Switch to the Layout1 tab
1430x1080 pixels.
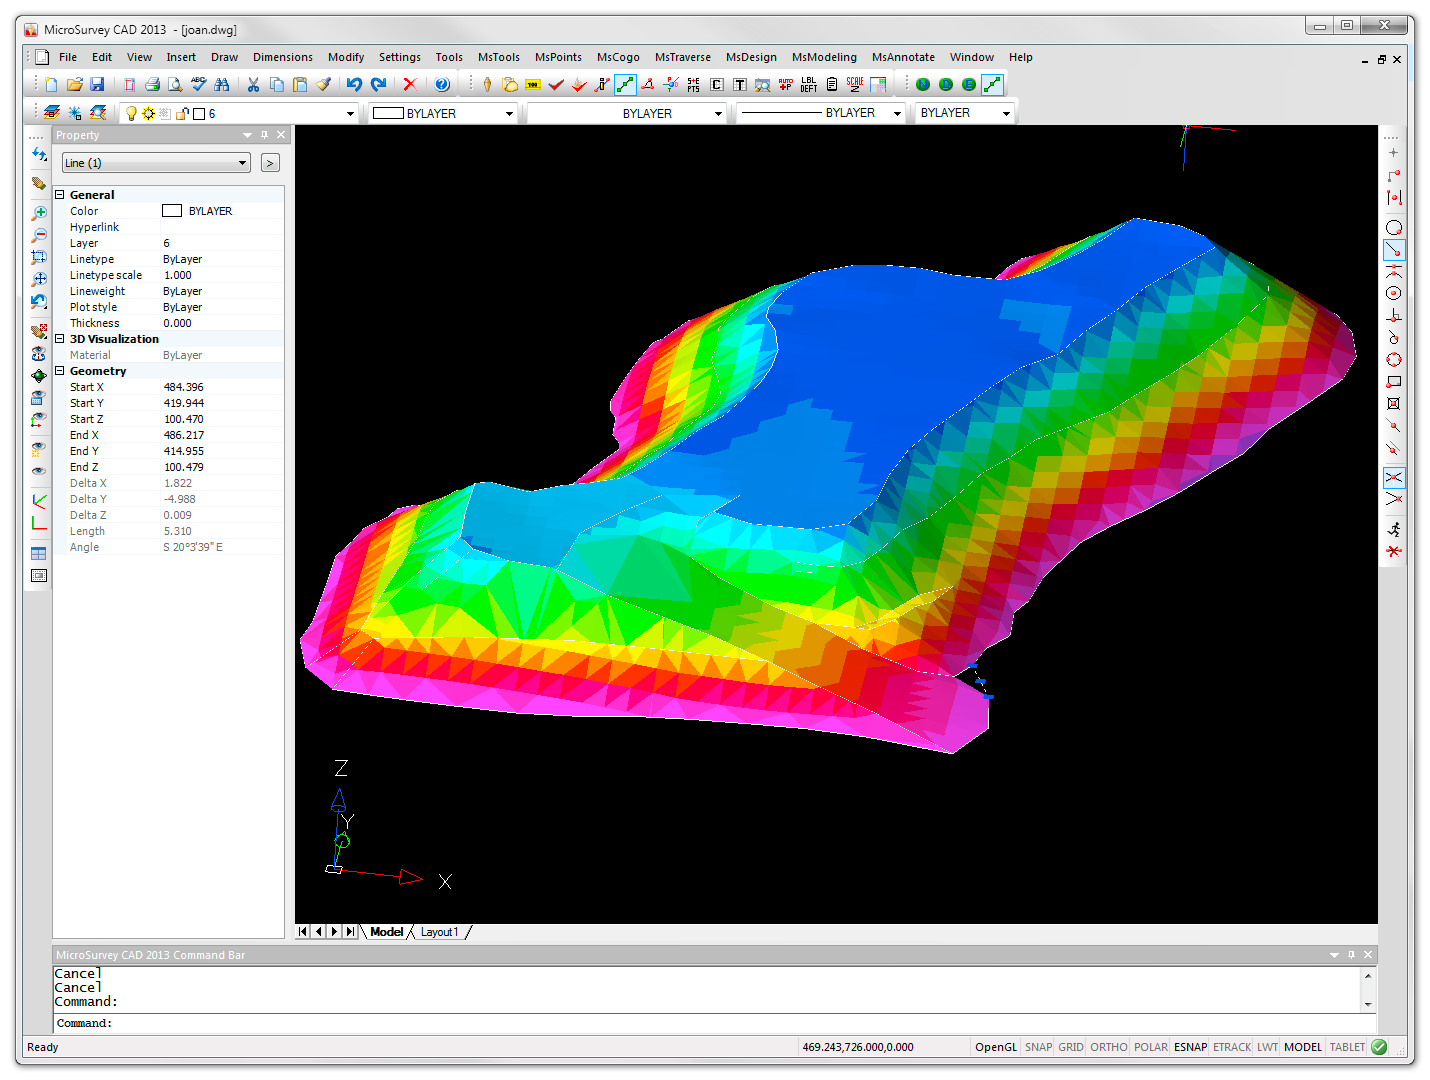439,932
